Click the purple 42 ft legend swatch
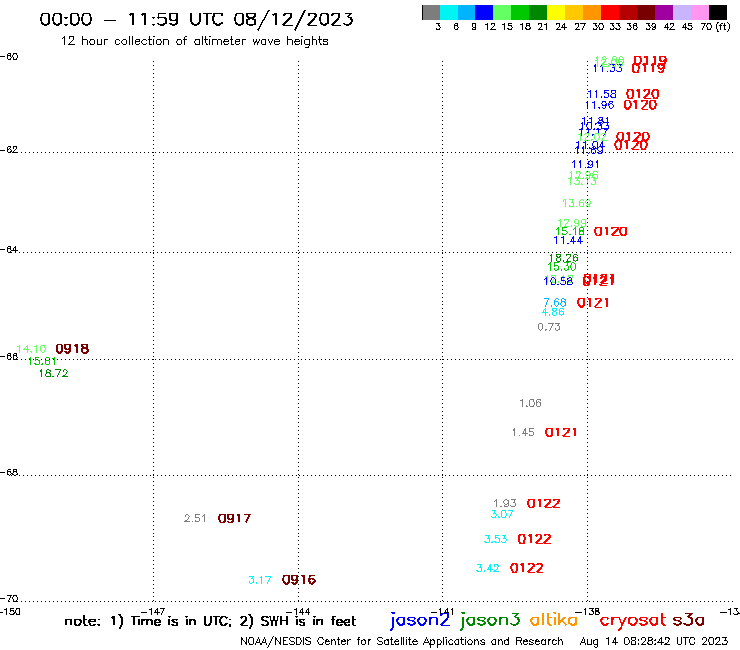This screenshot has width=740, height=650. tap(664, 12)
